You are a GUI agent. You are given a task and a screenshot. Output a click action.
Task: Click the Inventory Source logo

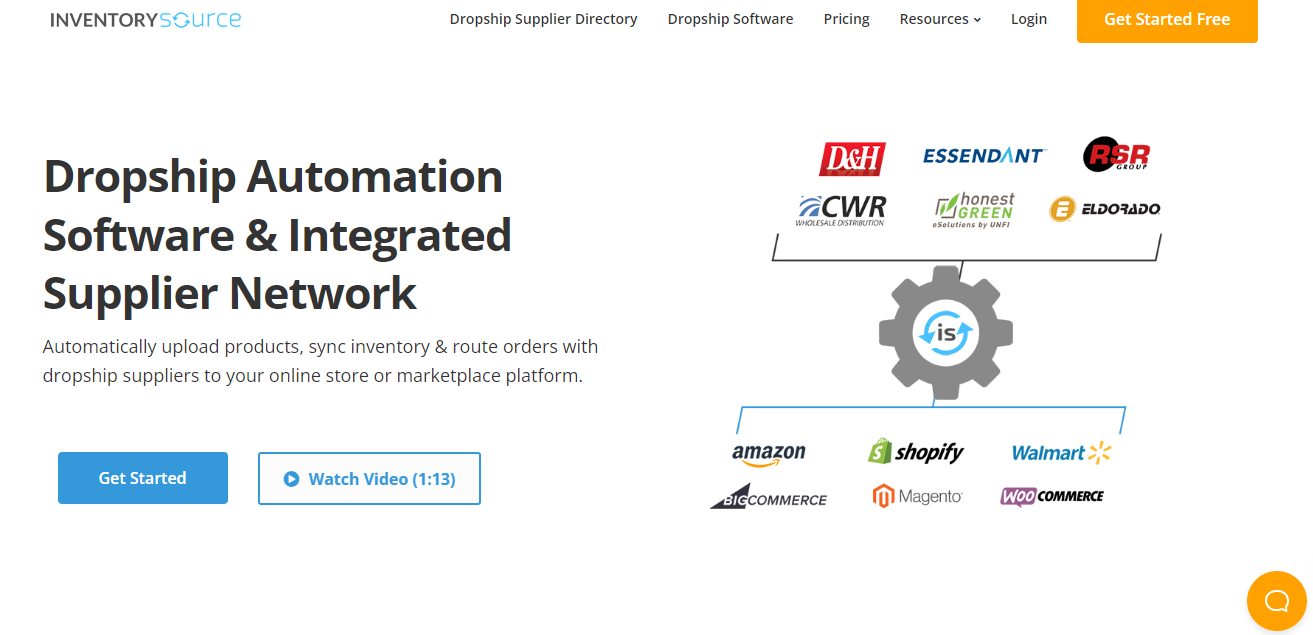(145, 19)
